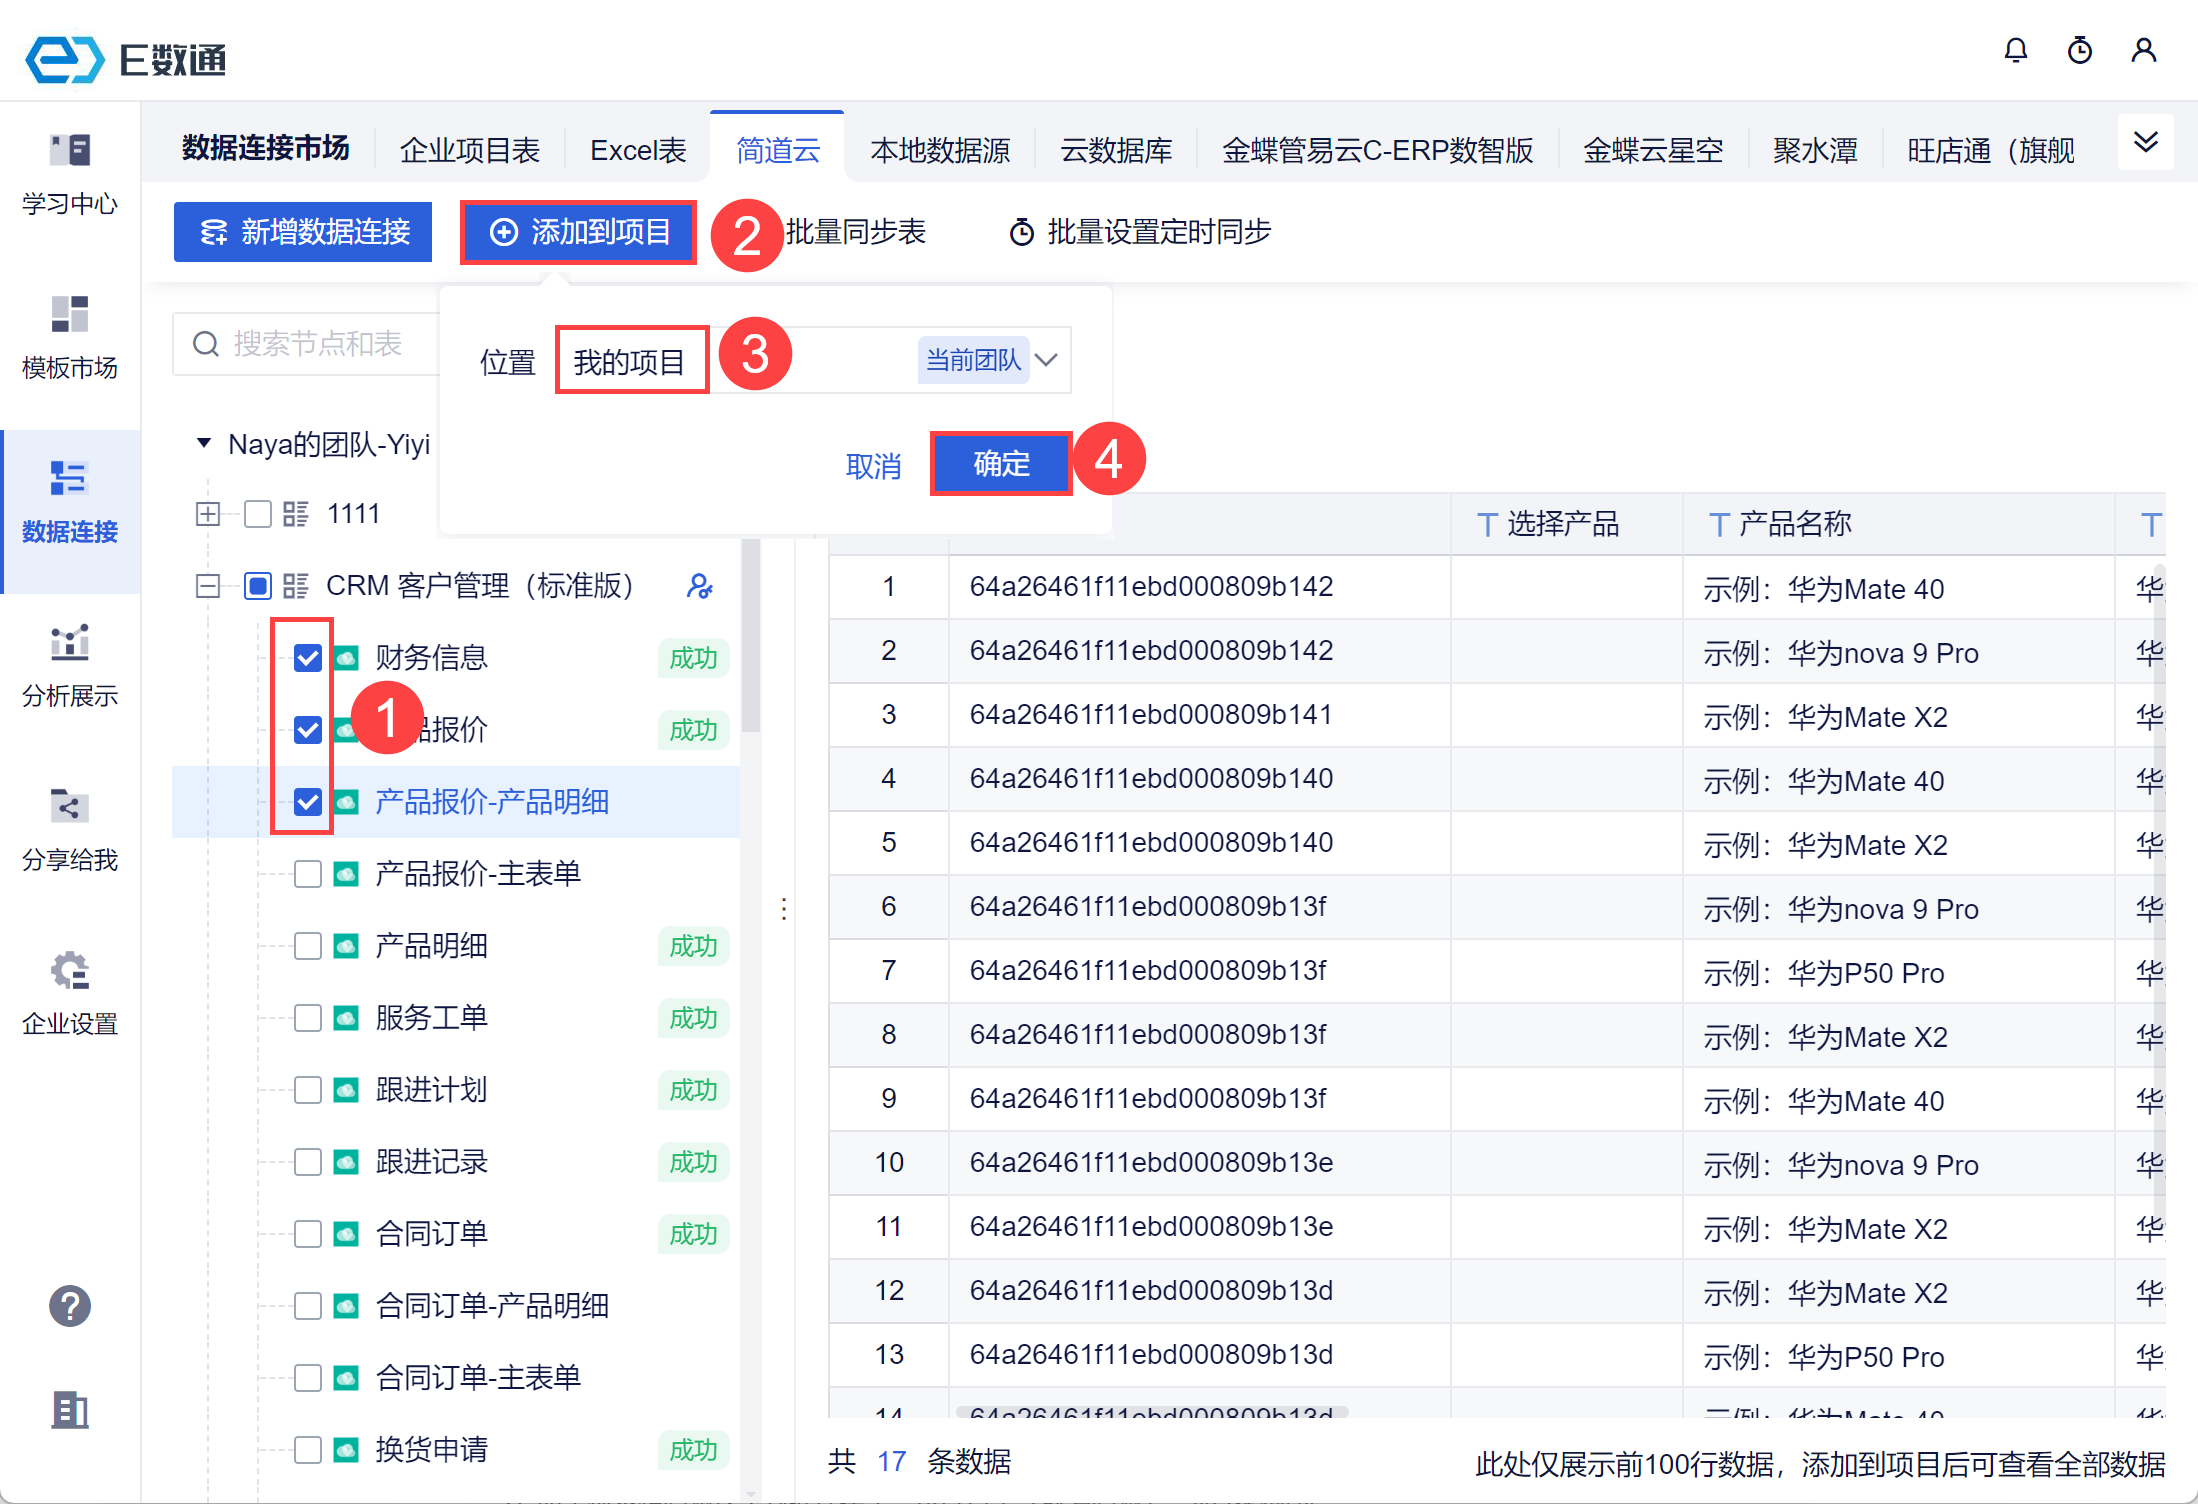Click the help question mark icon

tap(70, 1306)
